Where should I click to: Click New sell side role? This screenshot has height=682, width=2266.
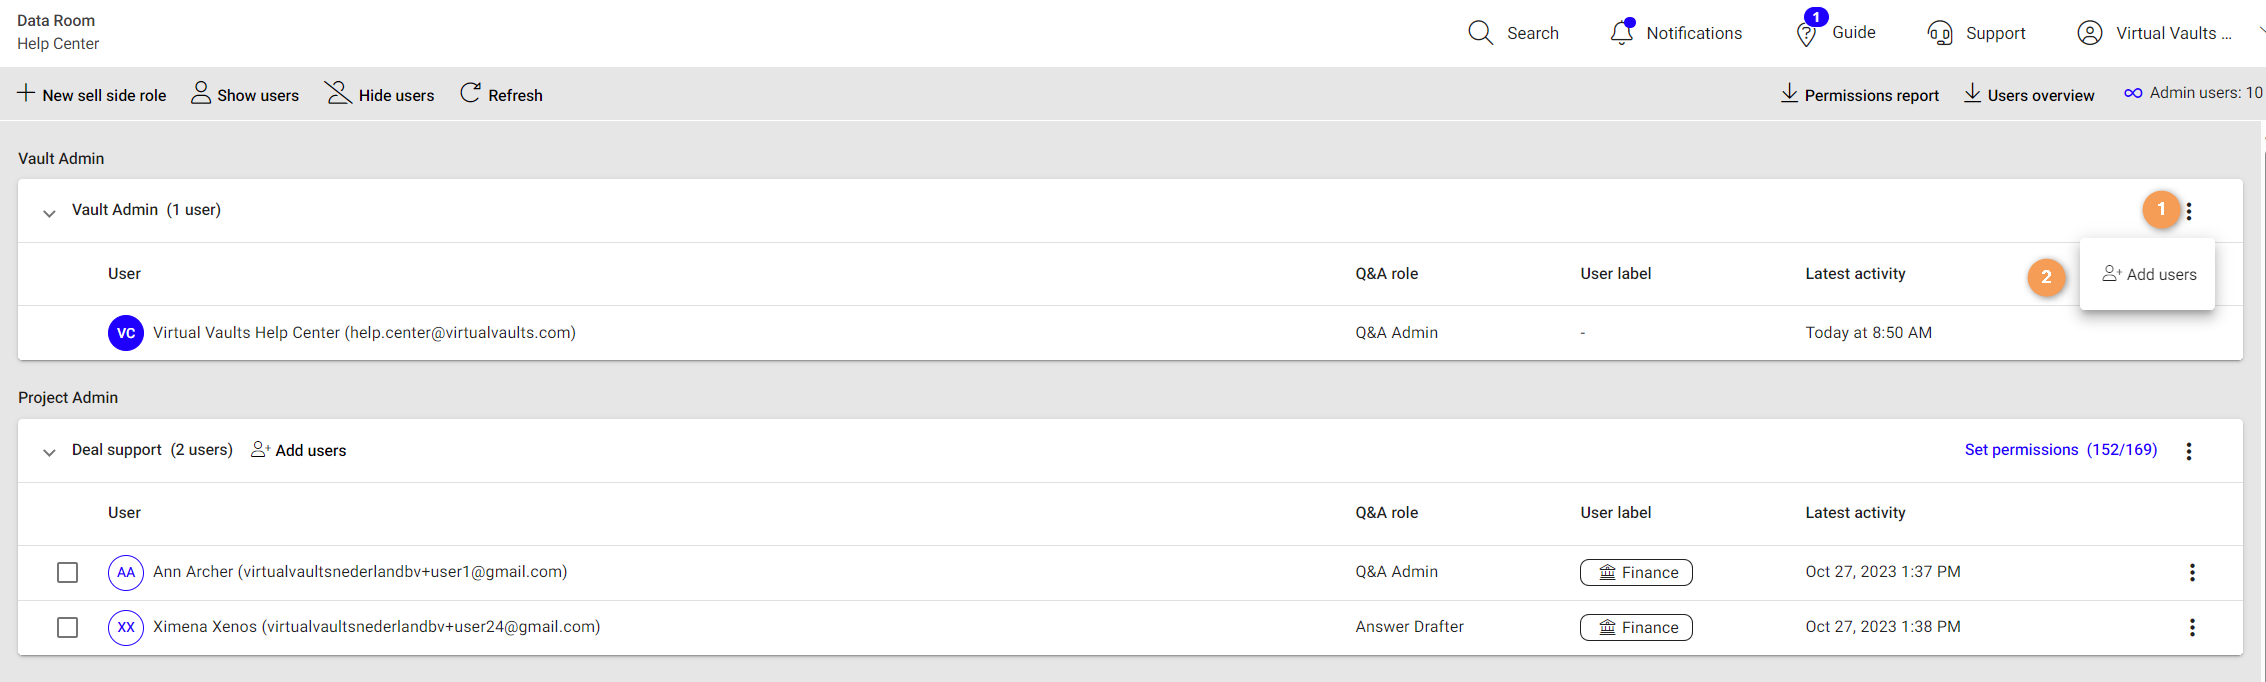click(92, 95)
